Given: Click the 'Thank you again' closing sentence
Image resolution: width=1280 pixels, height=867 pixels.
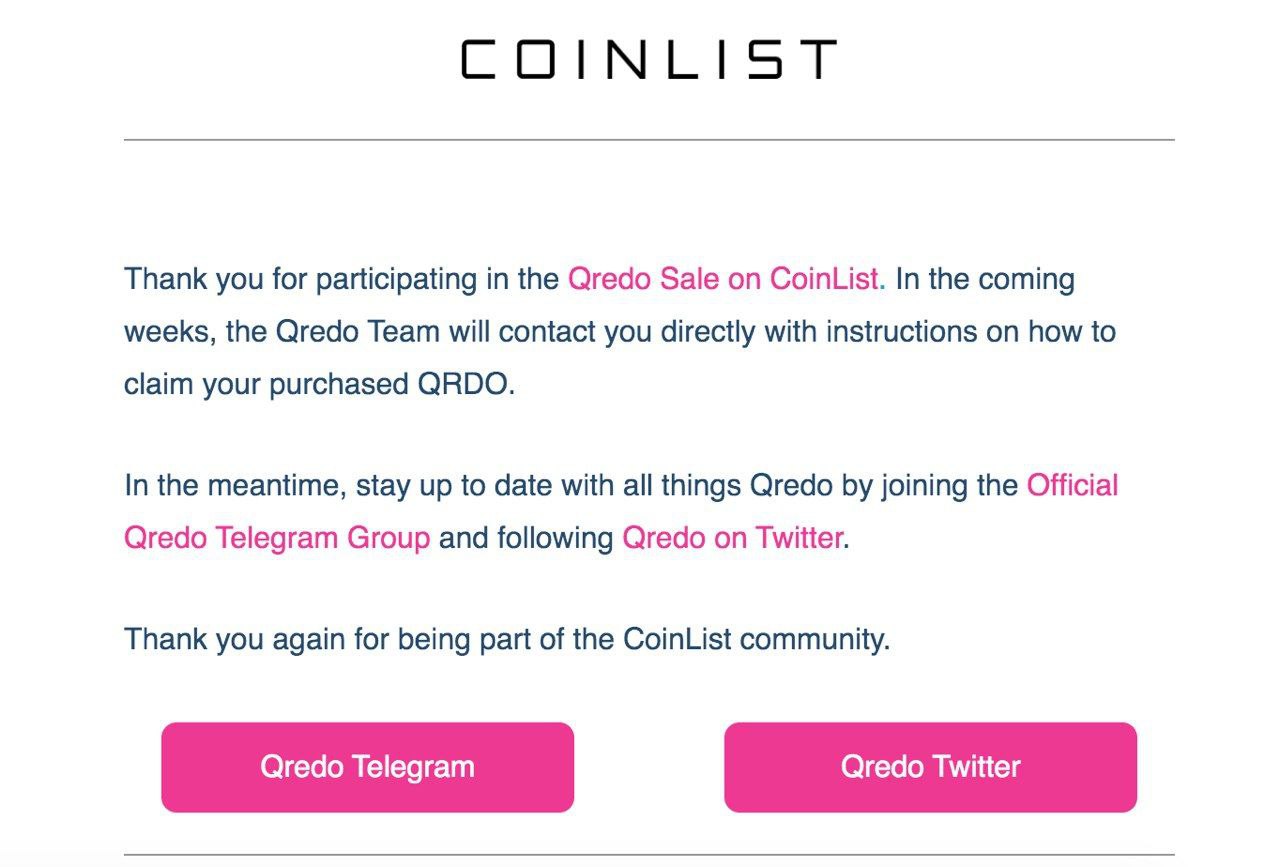Looking at the screenshot, I should click(507, 639).
